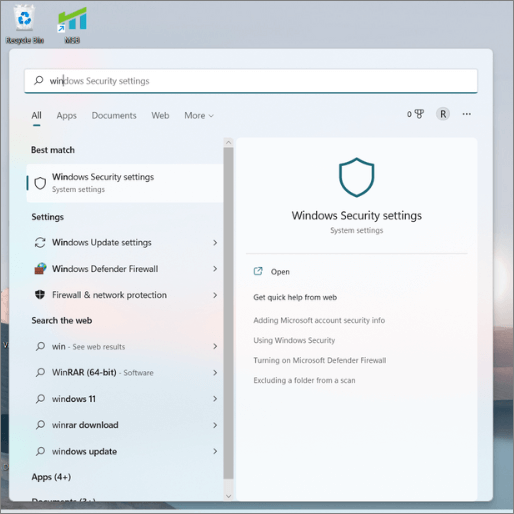Select 'winrar download' web suggestion text
The width and height of the screenshot is (514, 514).
[x=85, y=425]
